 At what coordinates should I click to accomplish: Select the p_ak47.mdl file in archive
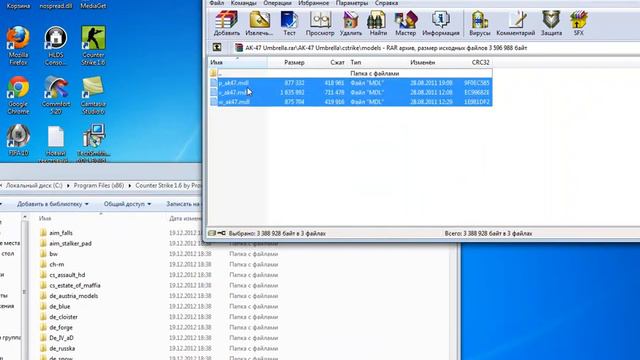pyautogui.click(x=351, y=83)
